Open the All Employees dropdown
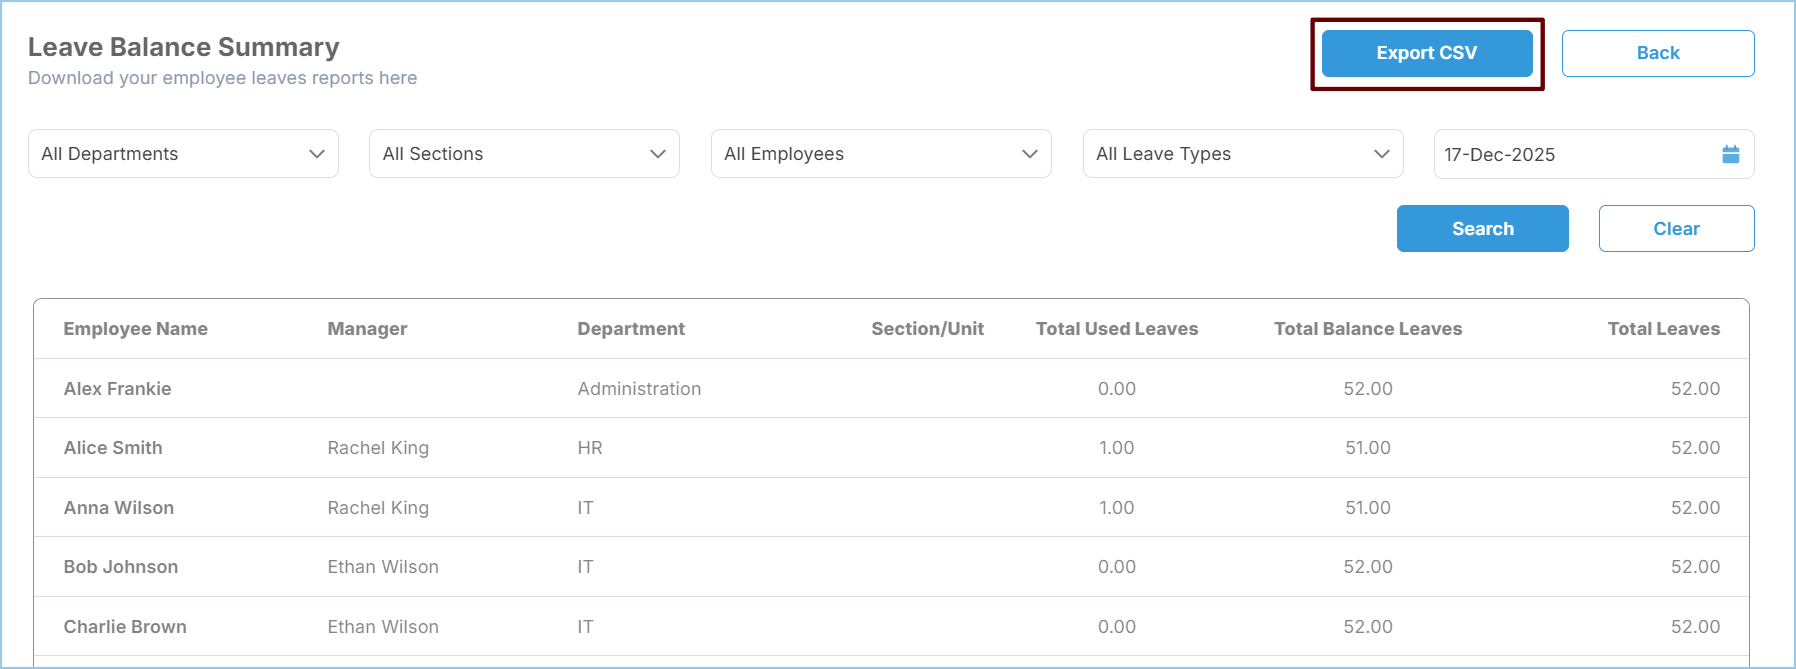 point(880,154)
